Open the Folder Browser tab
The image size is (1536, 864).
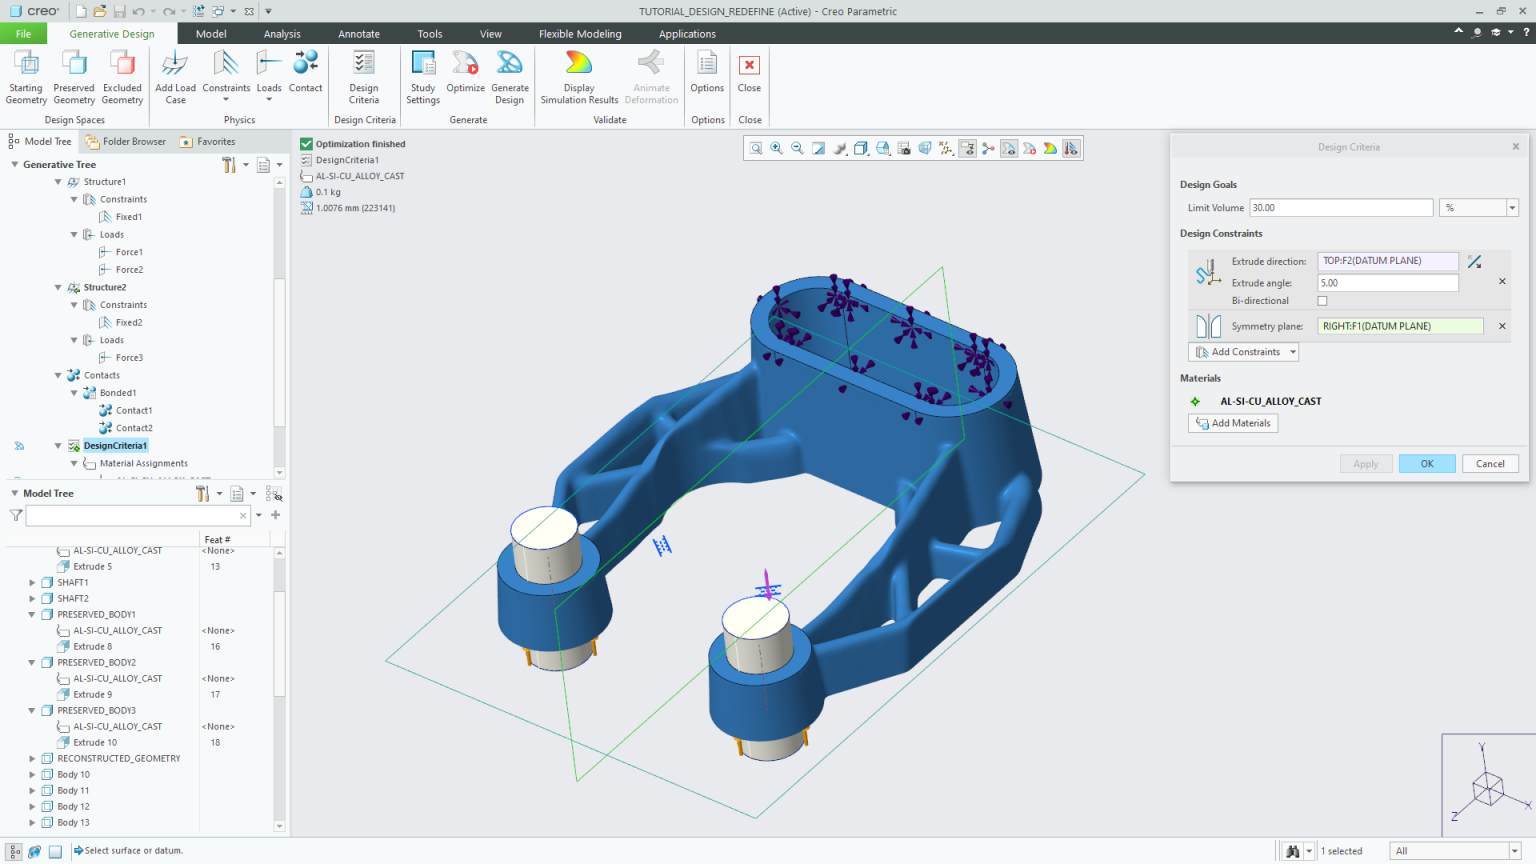click(133, 141)
